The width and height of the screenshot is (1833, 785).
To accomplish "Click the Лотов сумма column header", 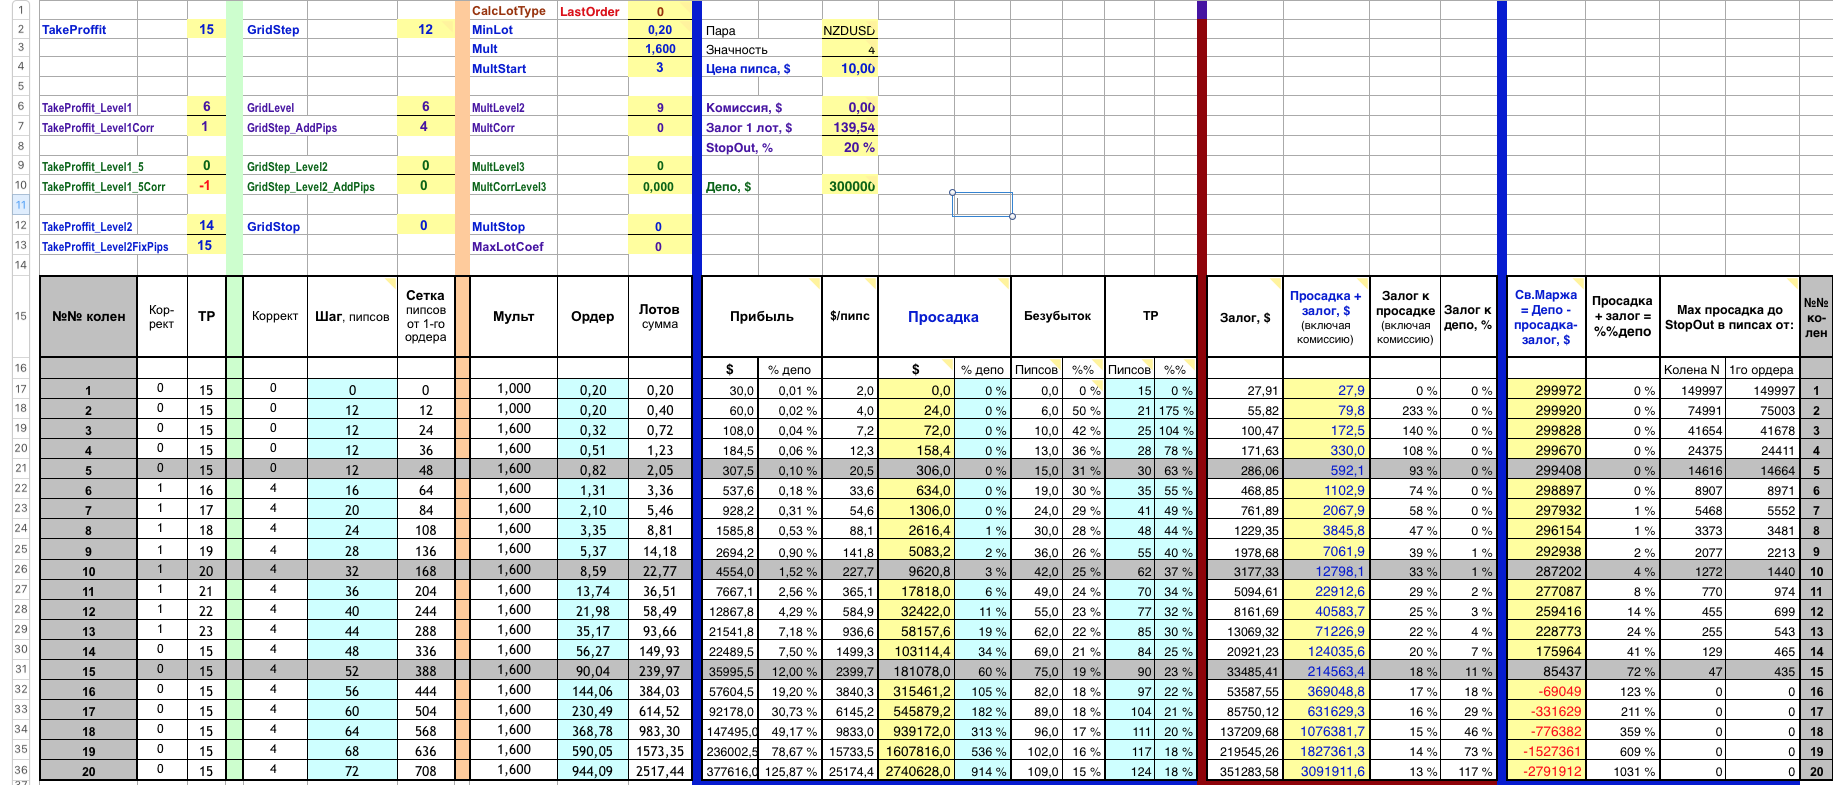I will tap(659, 316).
